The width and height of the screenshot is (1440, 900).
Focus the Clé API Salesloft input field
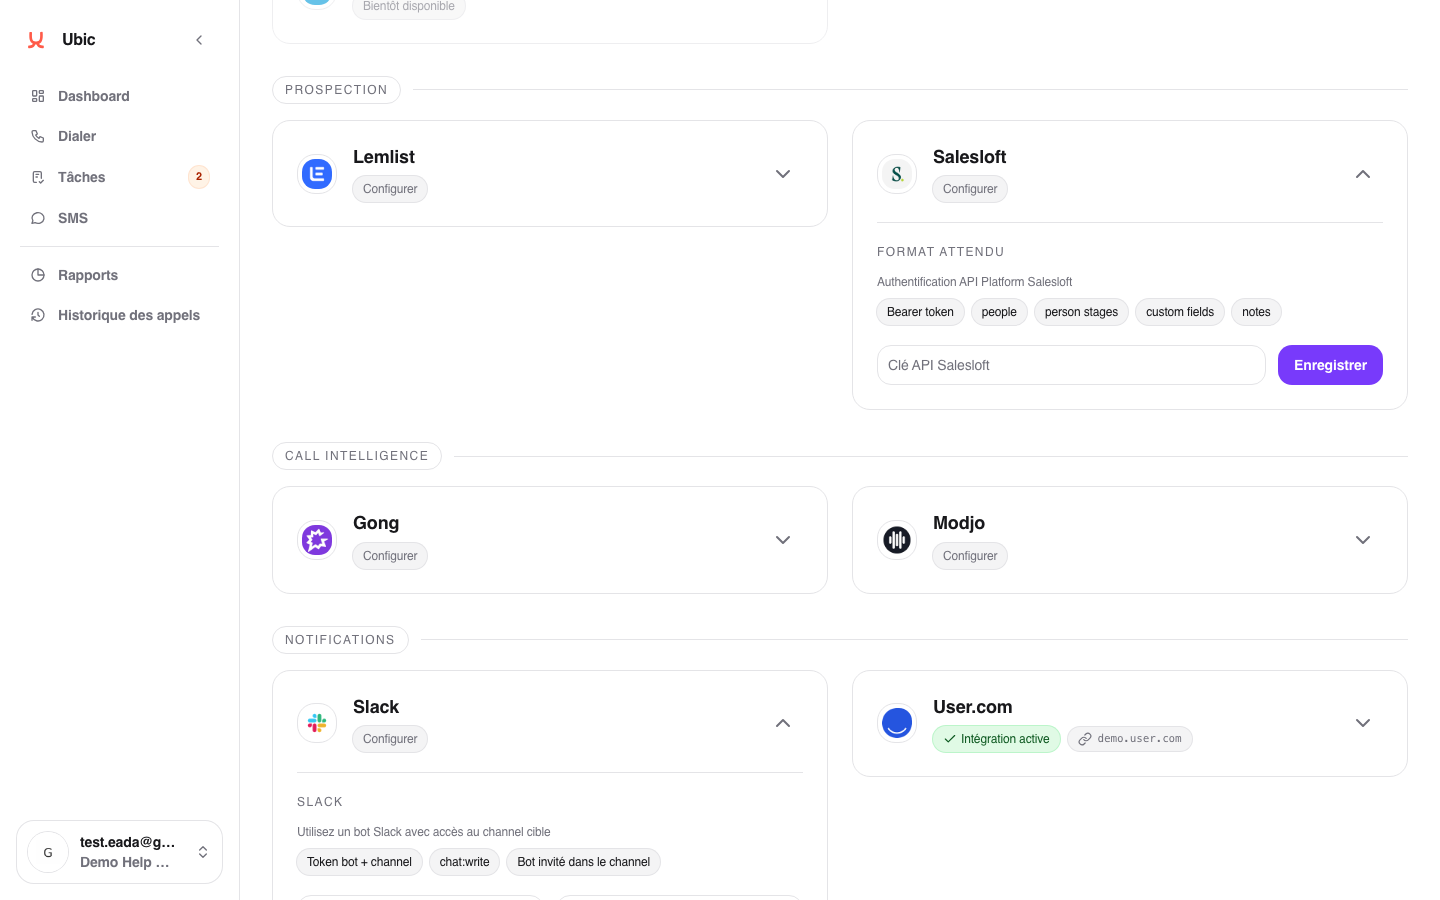click(x=1071, y=365)
